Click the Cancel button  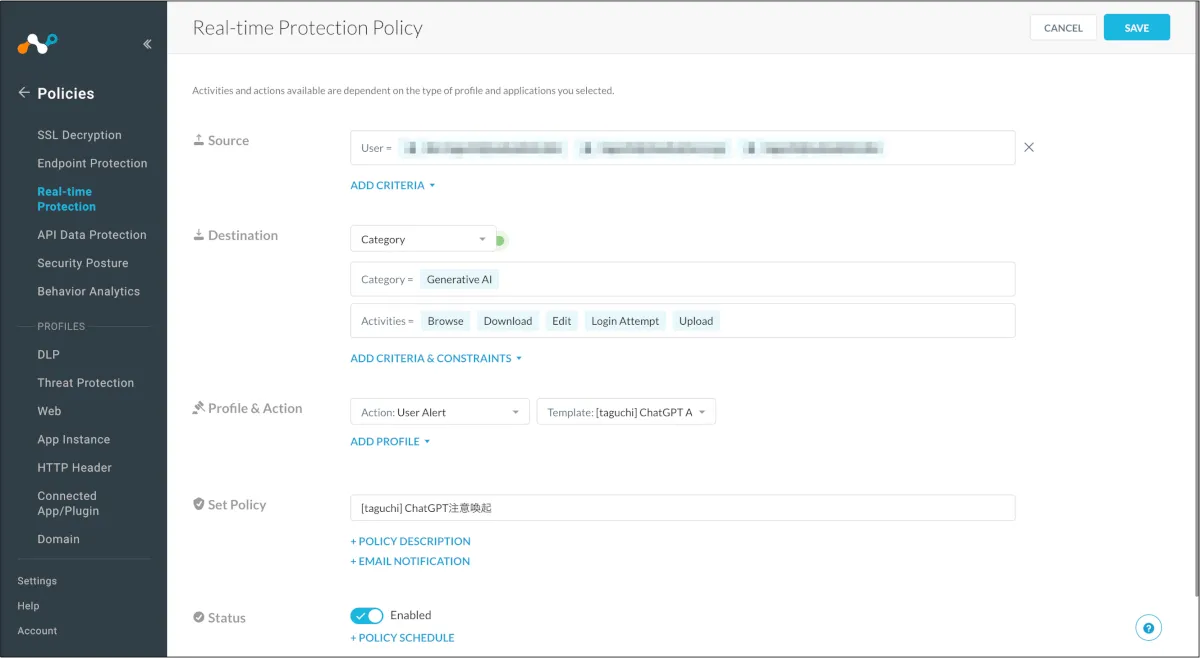1063,28
